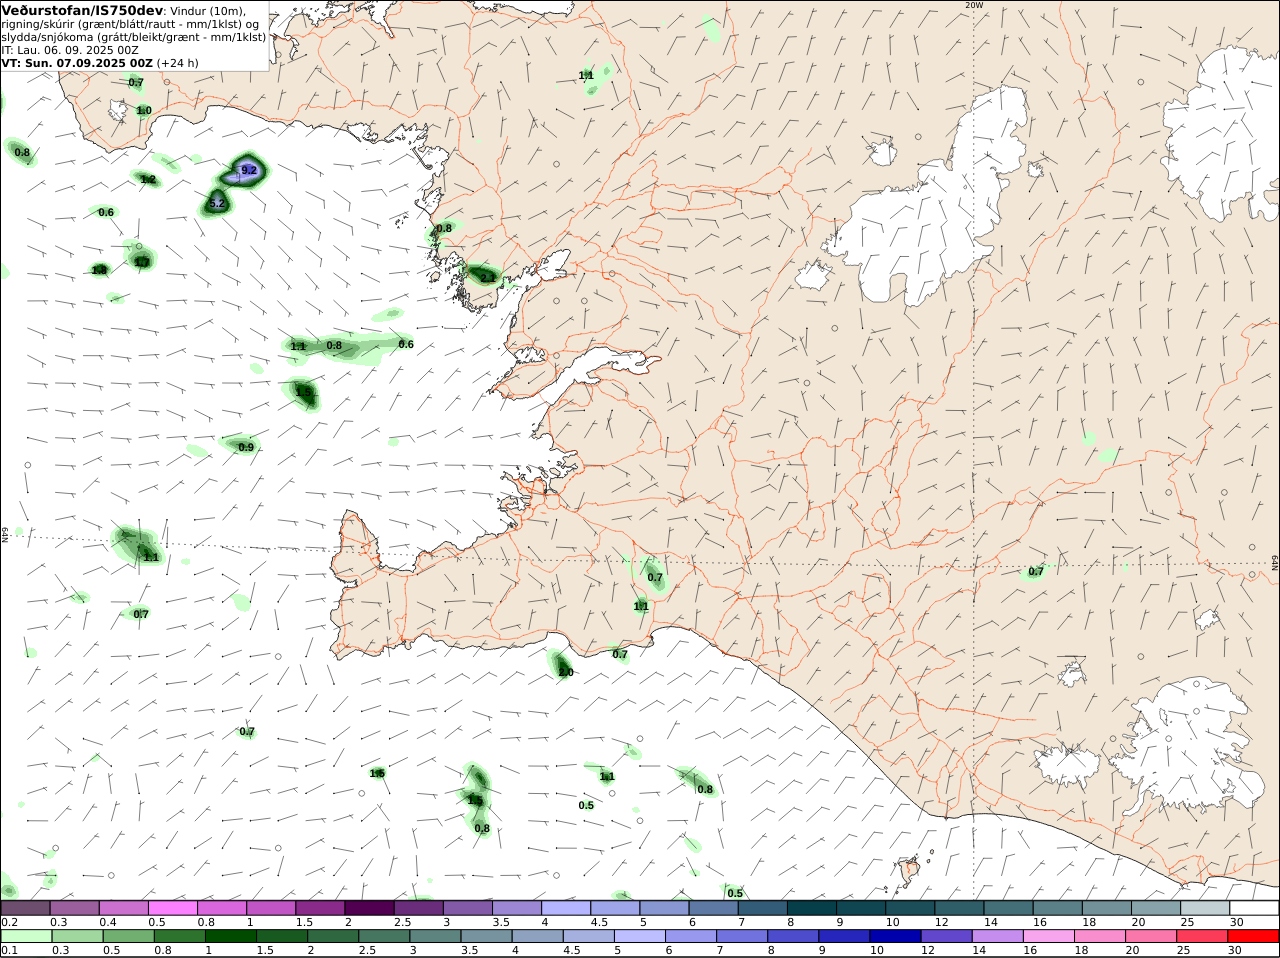Click the bottom legend swatch between 18 and 20
Viewport: 1280px width, 958px height.
pos(1099,936)
